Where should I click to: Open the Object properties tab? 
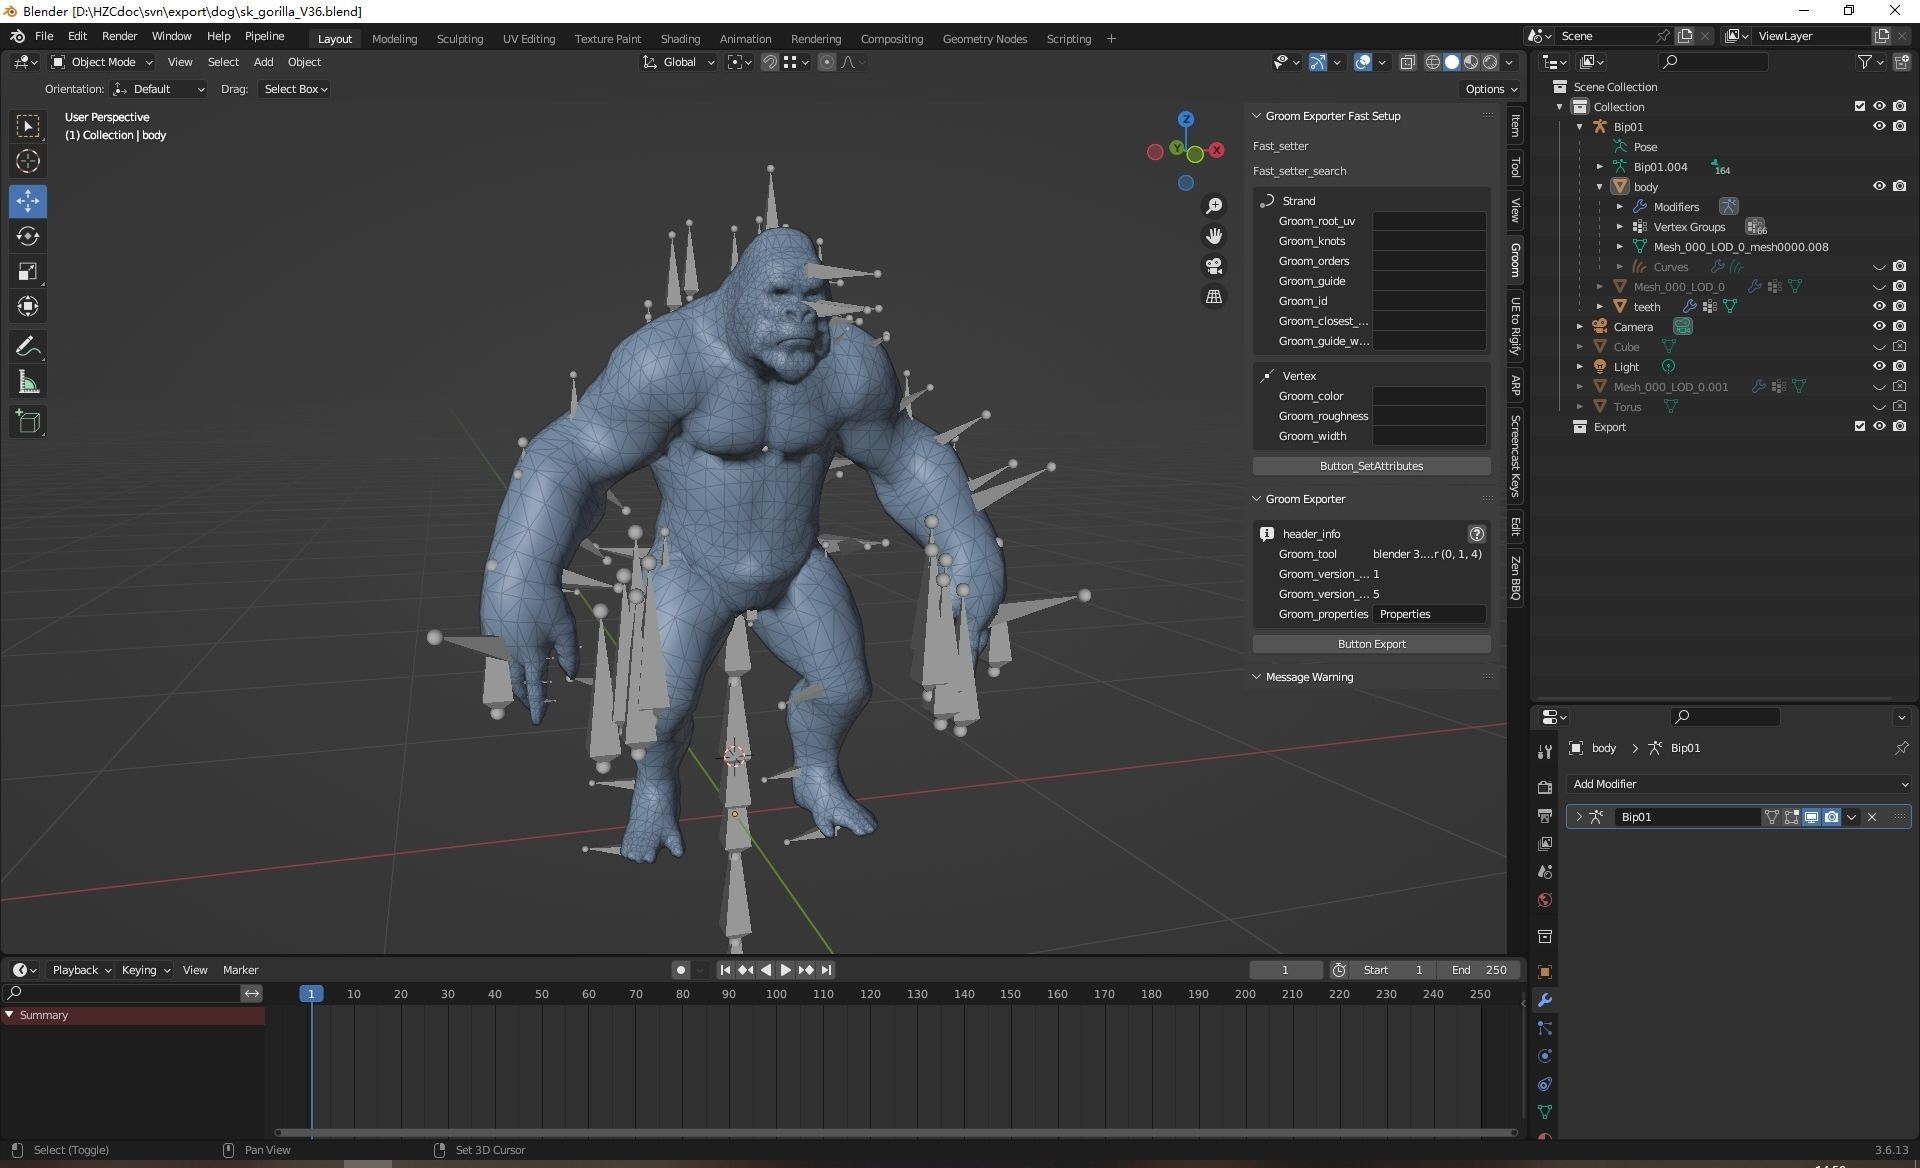coord(1545,972)
